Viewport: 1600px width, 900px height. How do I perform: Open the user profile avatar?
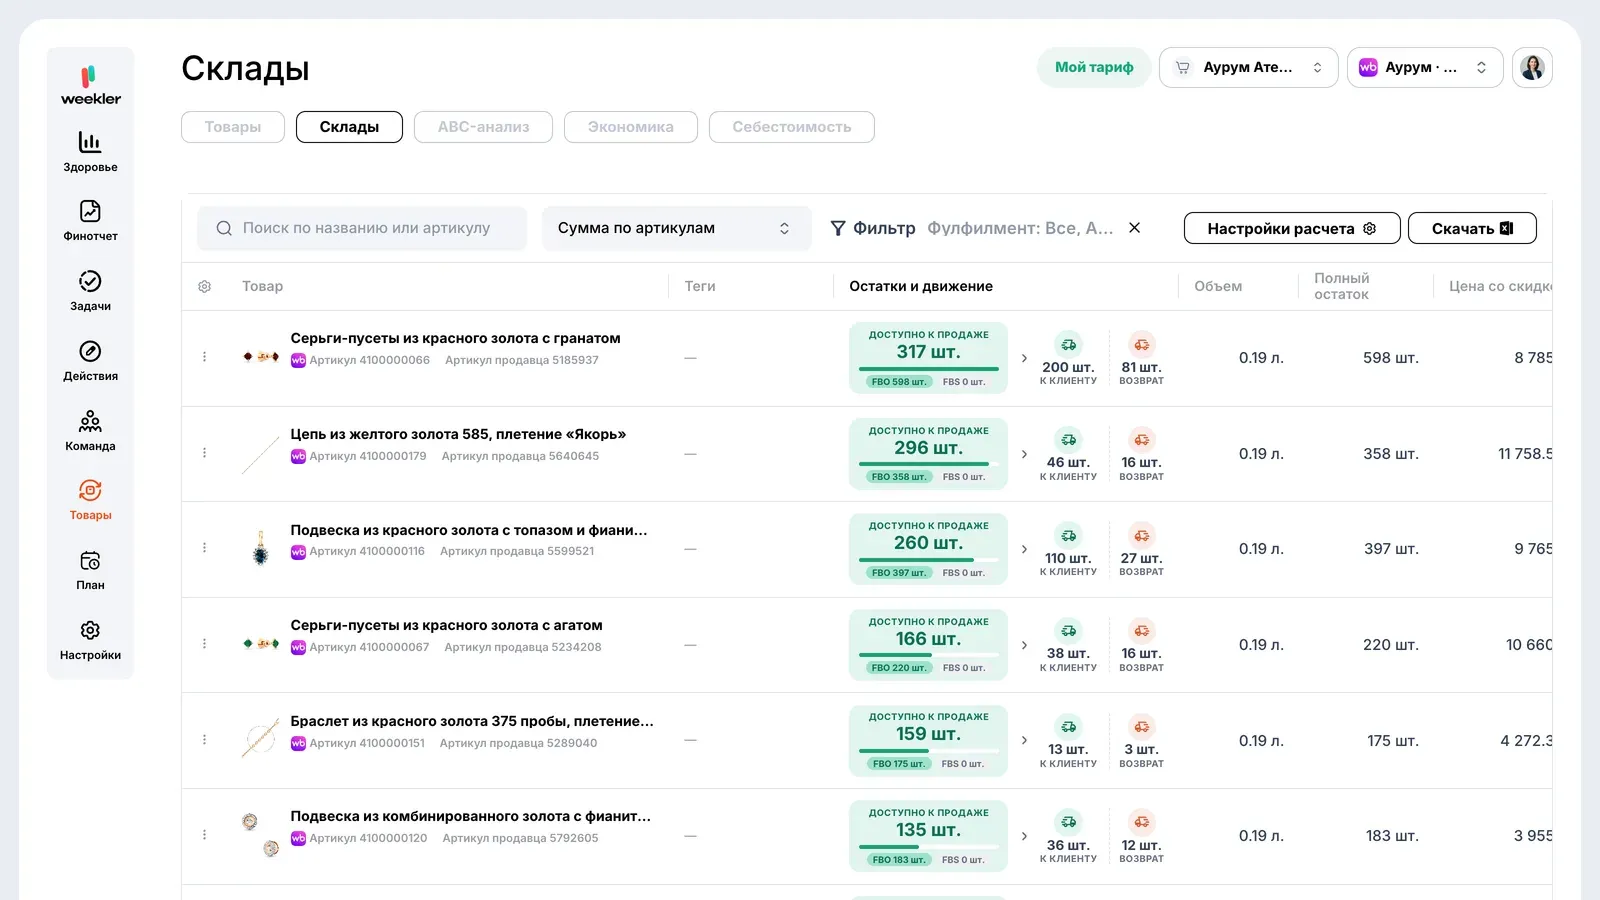pyautogui.click(x=1532, y=68)
